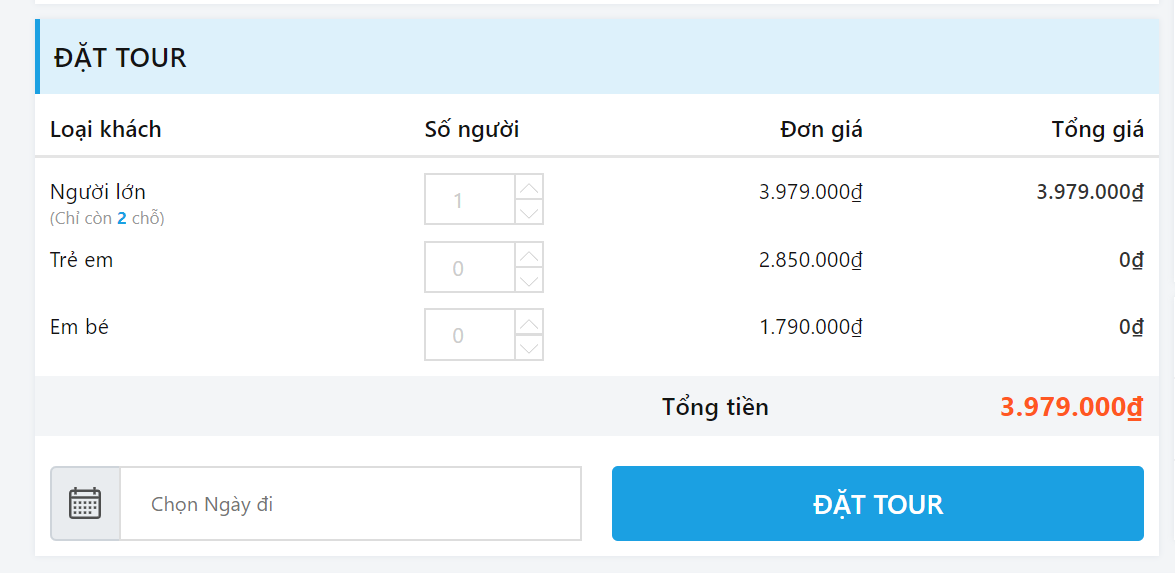Select the Em bé quantity input box
The image size is (1175, 573).
click(470, 335)
